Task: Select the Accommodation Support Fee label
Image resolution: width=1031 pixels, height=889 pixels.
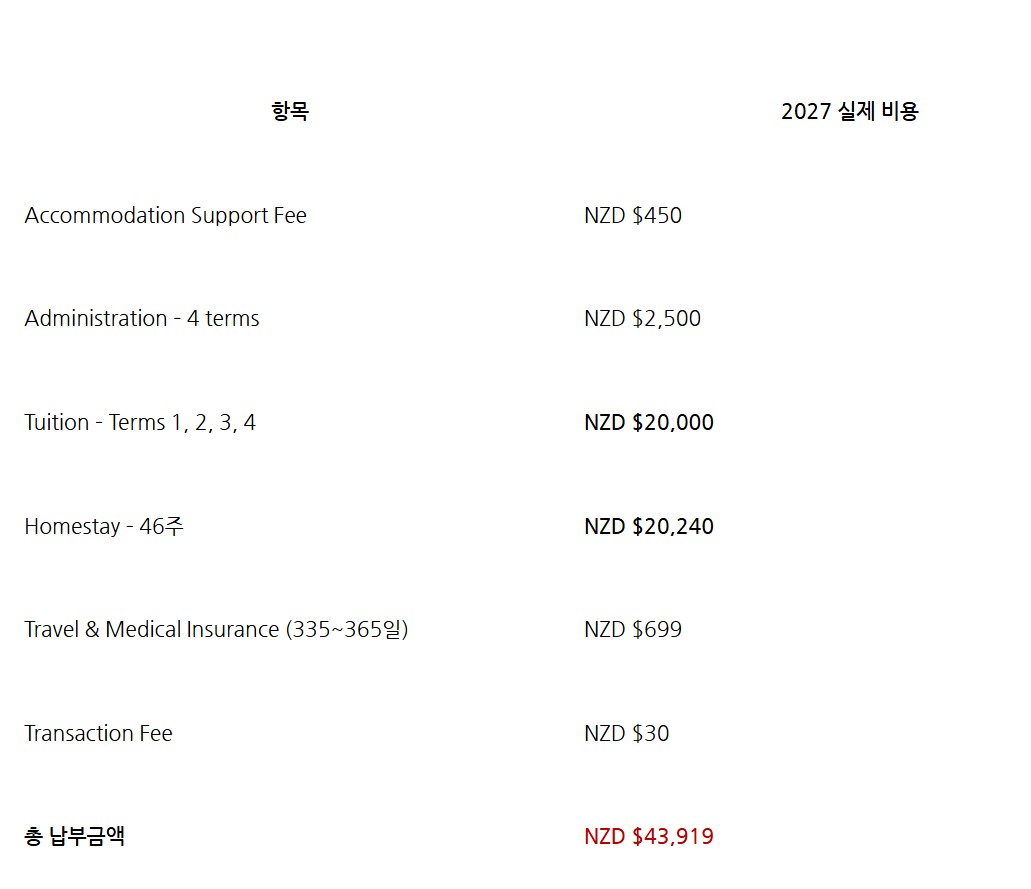Action: 166,216
